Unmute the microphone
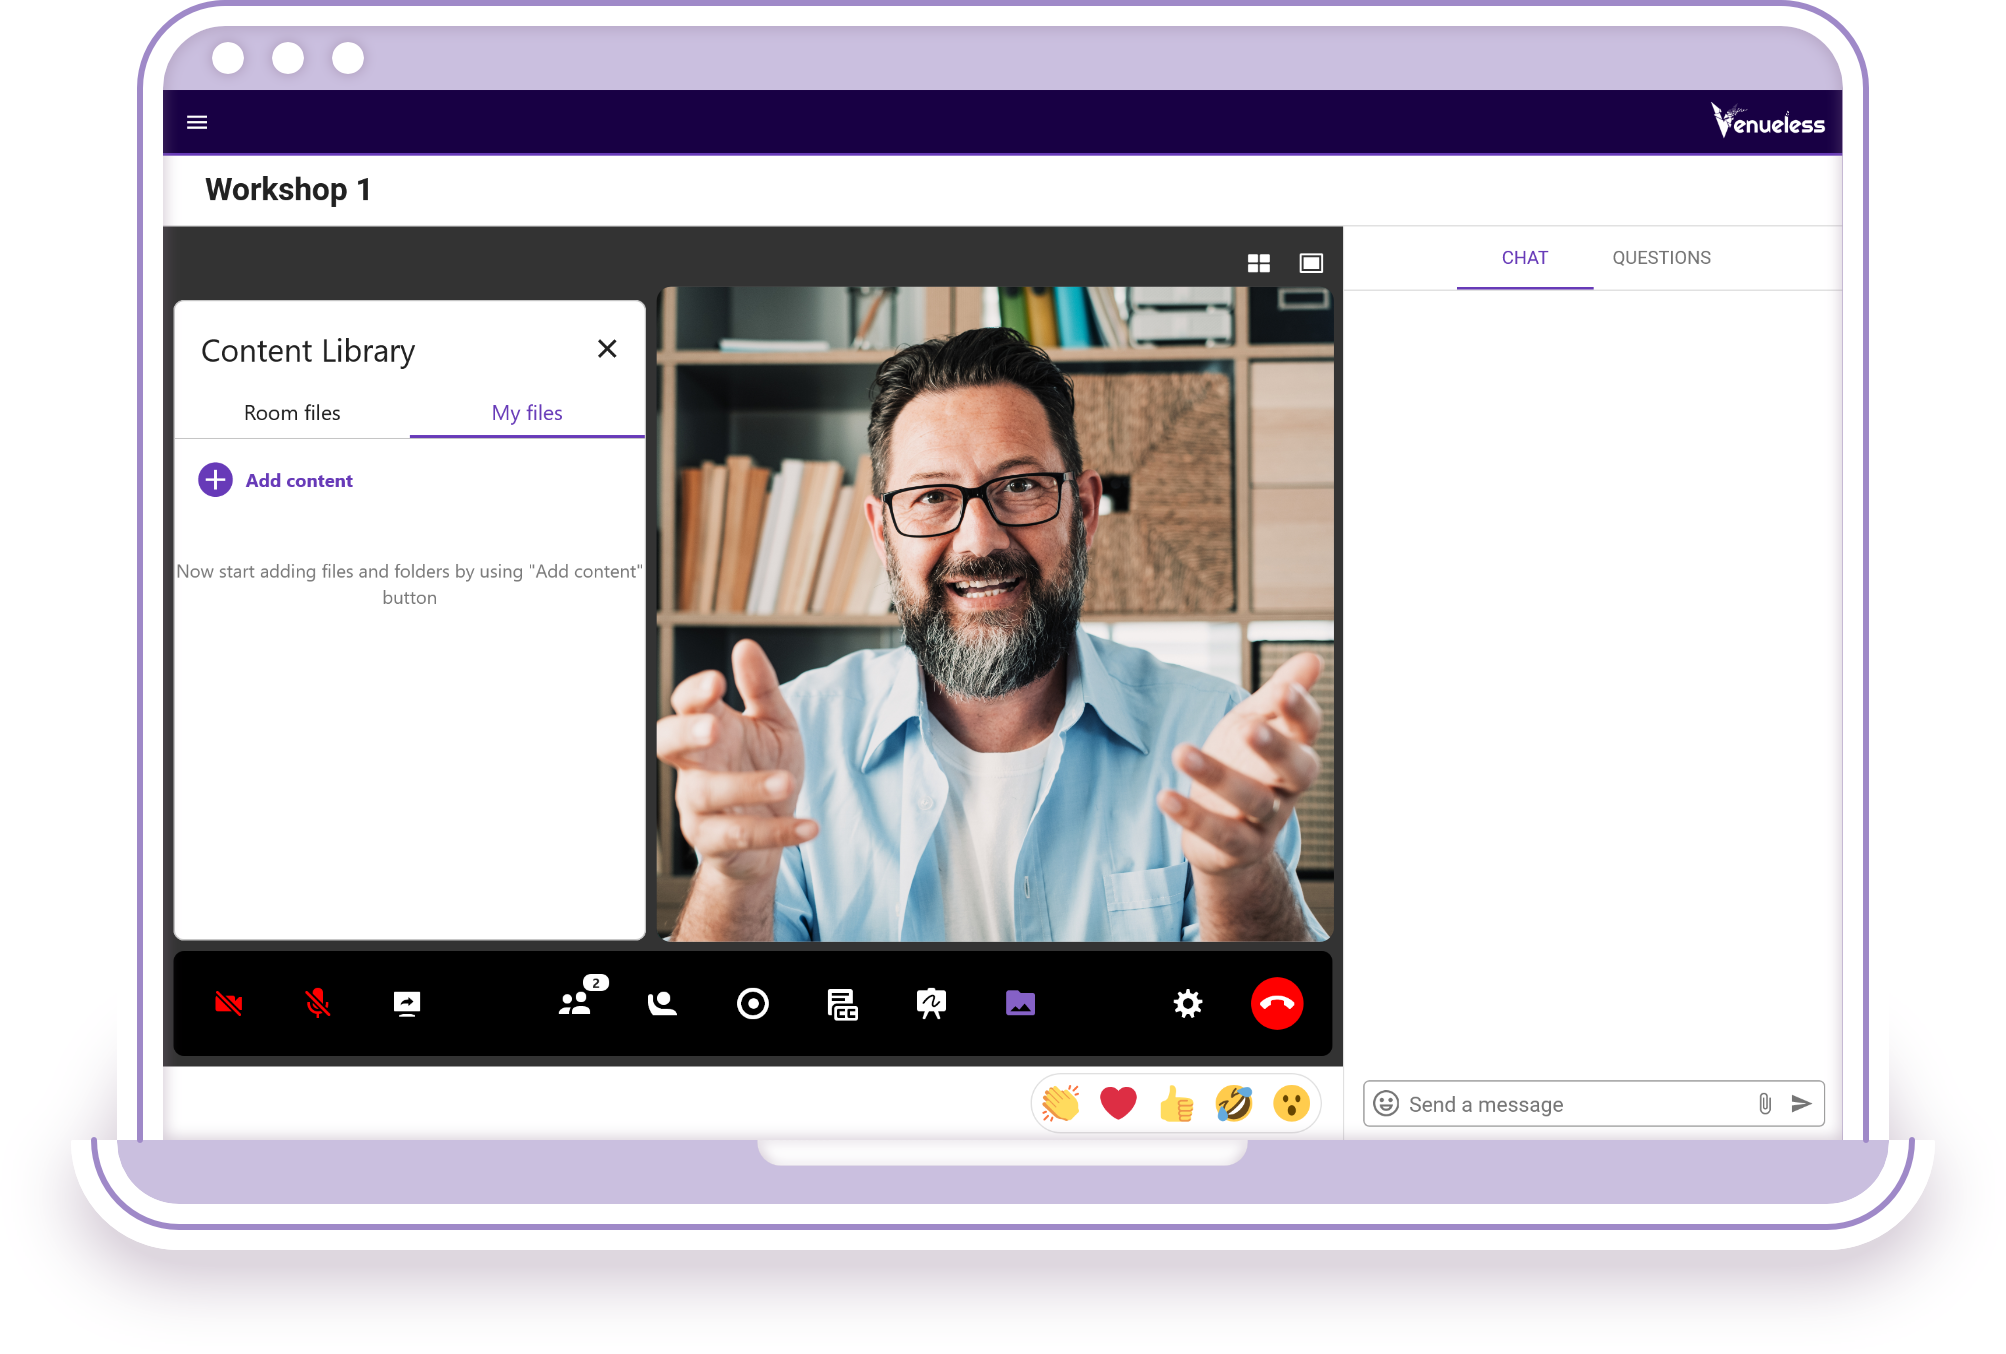2006x1354 pixels. coord(318,1003)
